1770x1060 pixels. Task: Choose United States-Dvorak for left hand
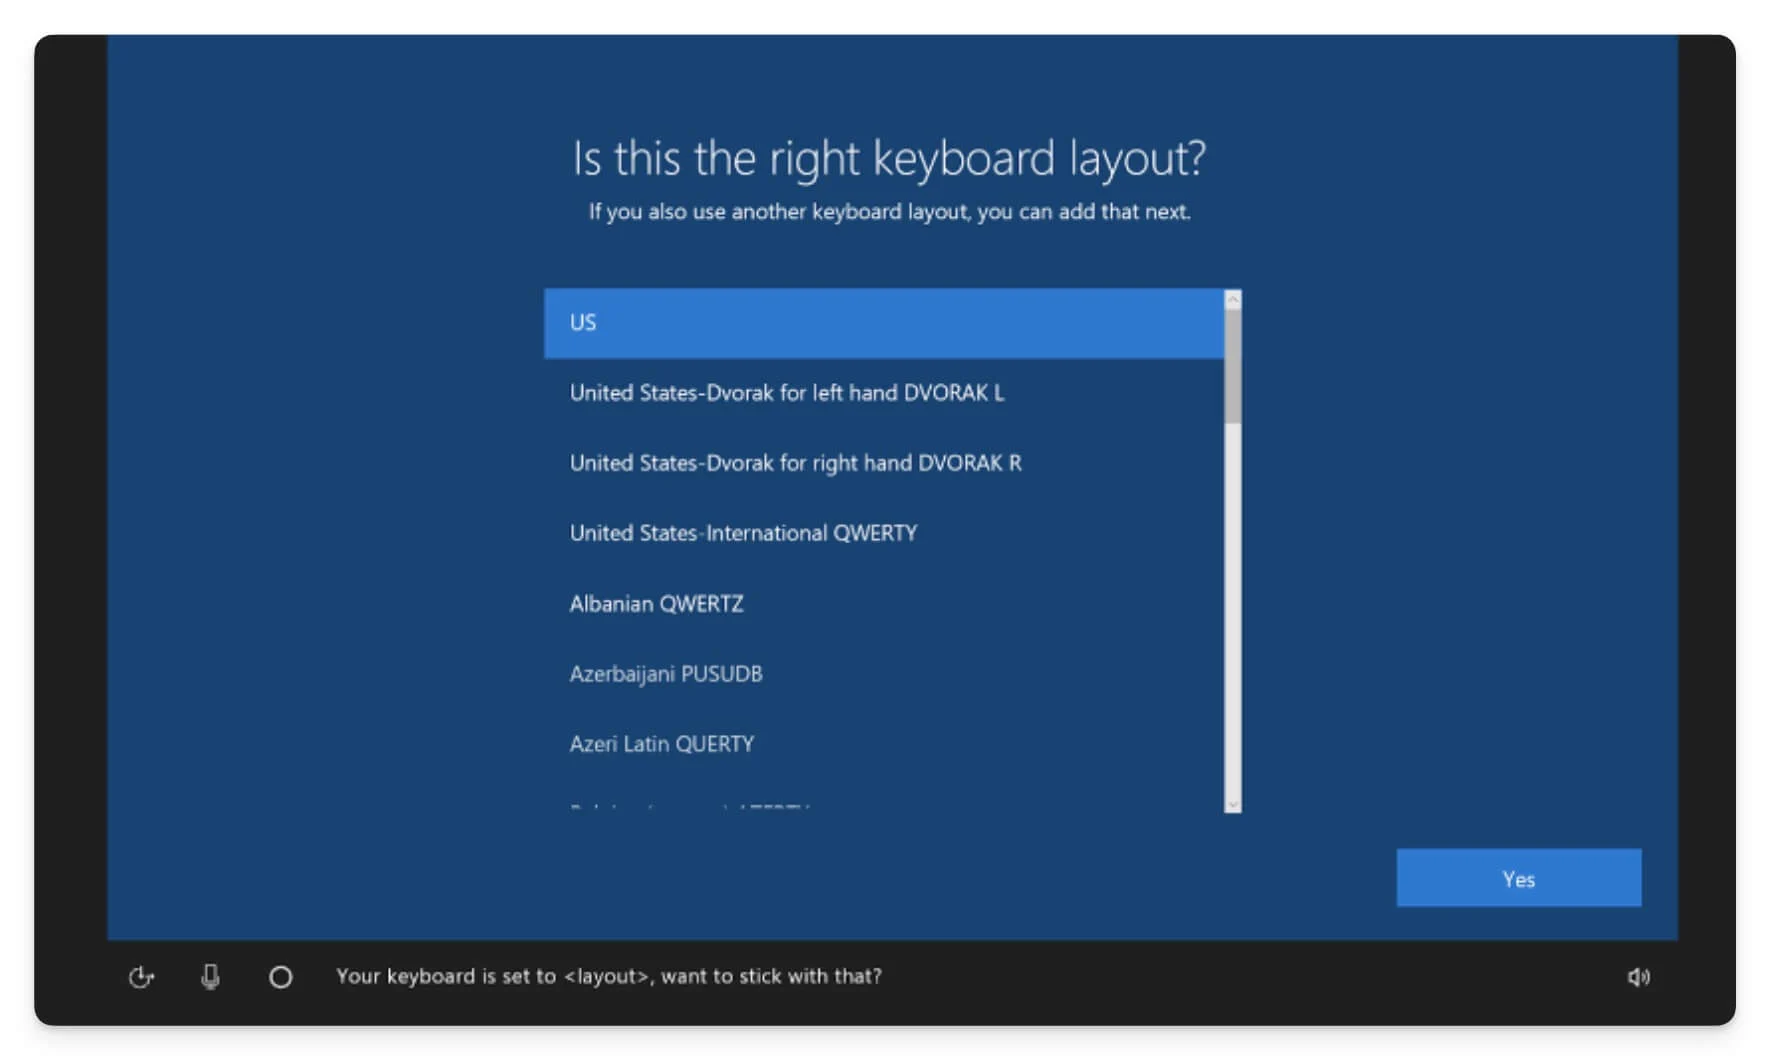(x=884, y=393)
